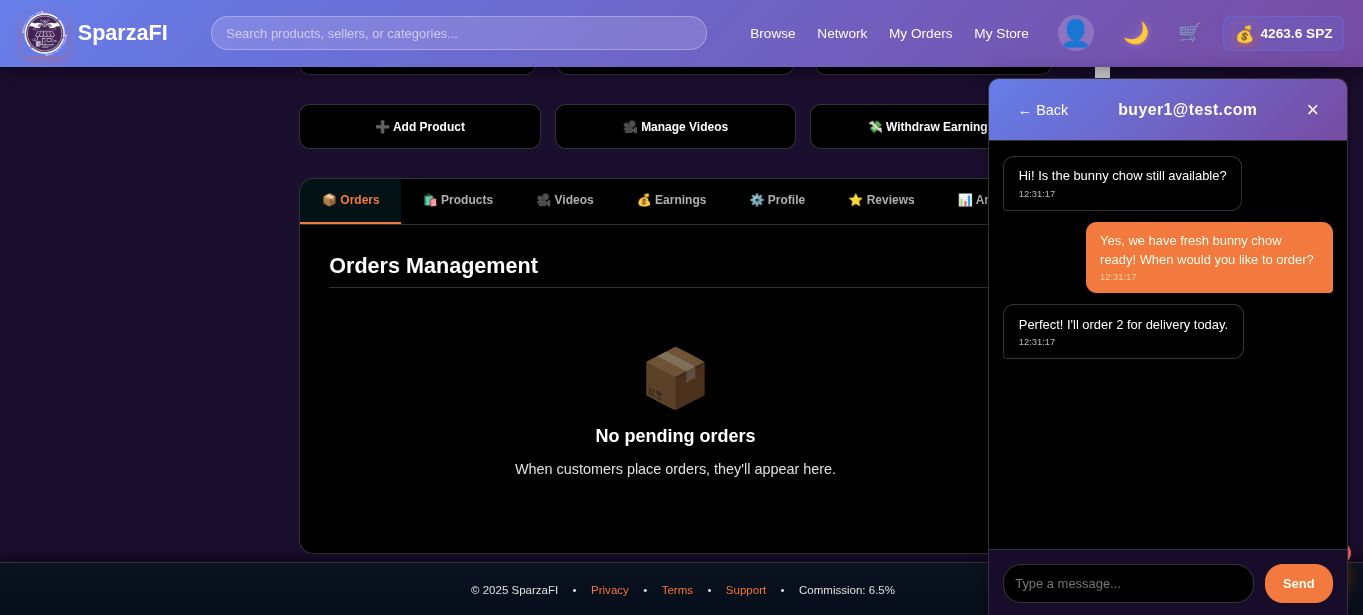This screenshot has width=1363, height=615.
Task: Click the Videos camera icon
Action: (541, 200)
